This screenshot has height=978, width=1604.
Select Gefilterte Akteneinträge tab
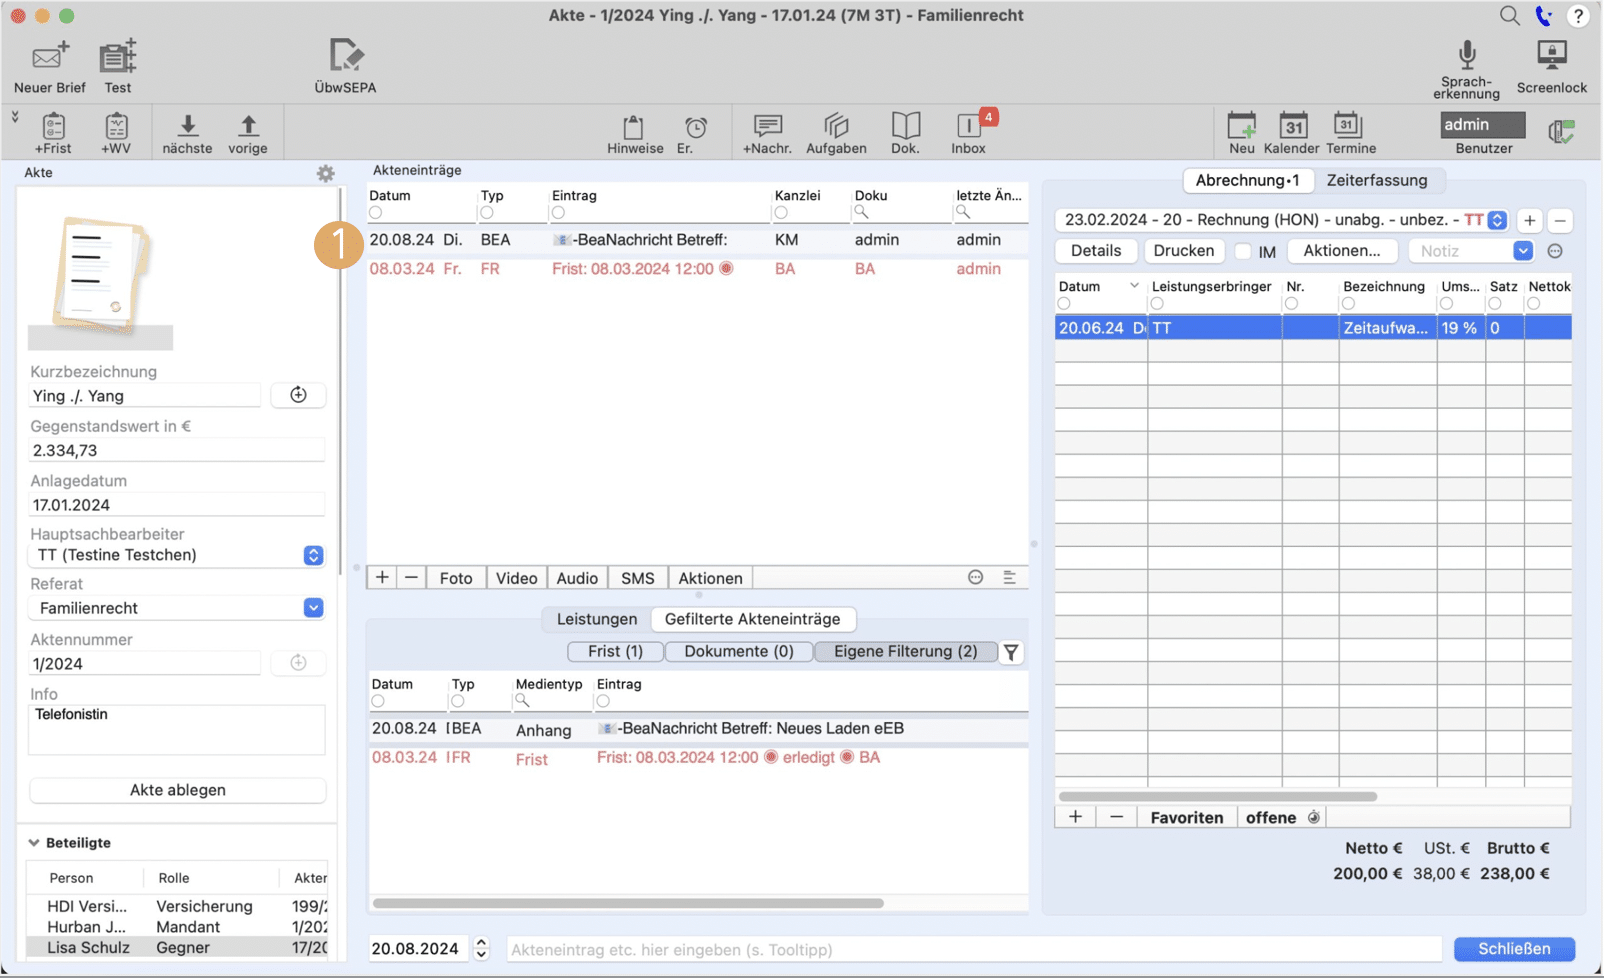tap(752, 619)
